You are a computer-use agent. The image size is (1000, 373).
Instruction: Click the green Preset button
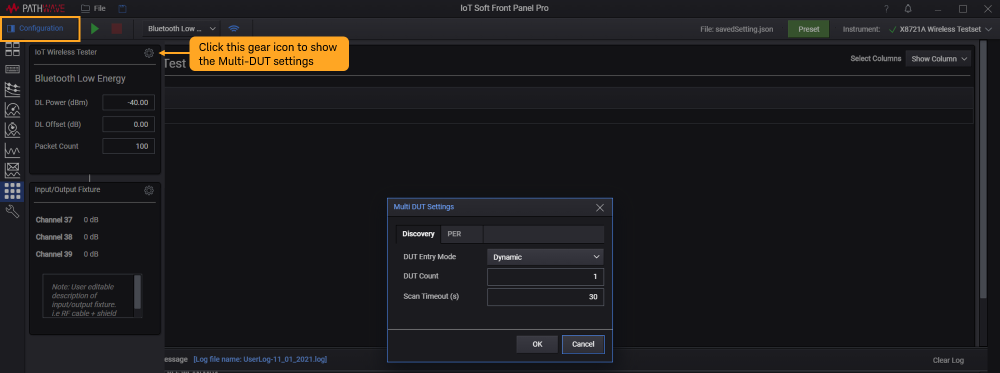(809, 29)
